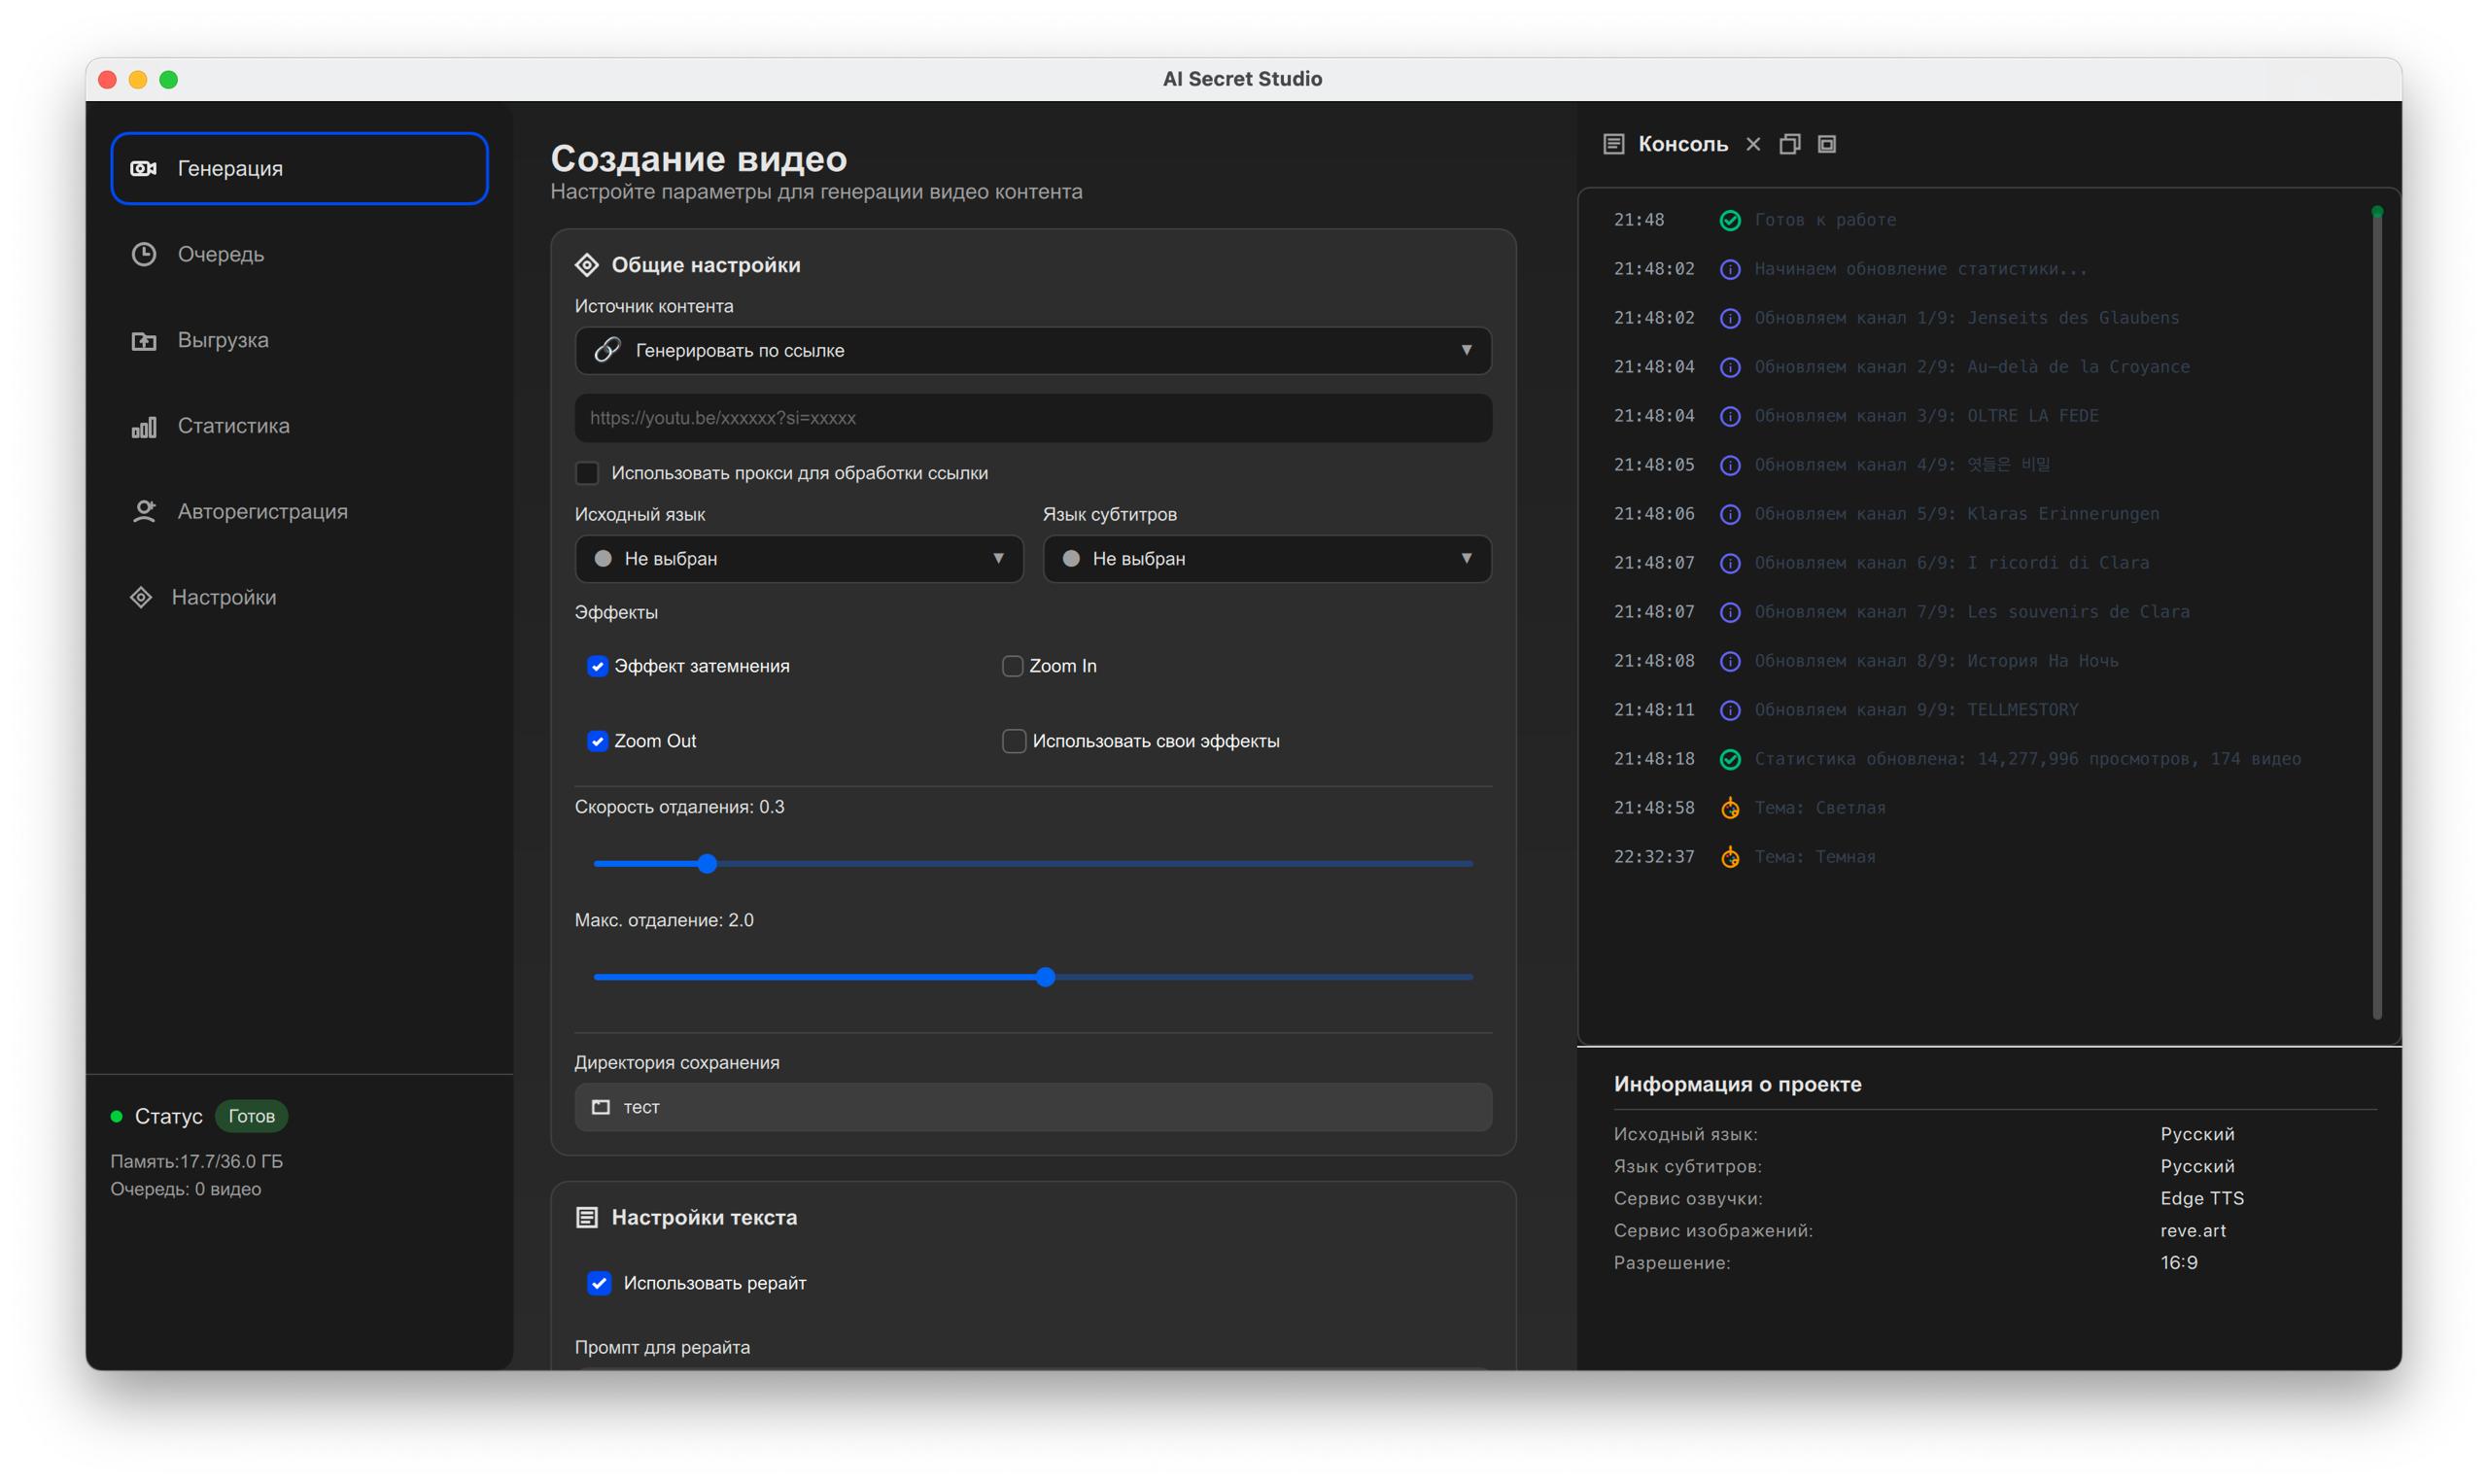The image size is (2488, 1484).
Task: Open the Настройки section in sidebar
Action: 222,597
